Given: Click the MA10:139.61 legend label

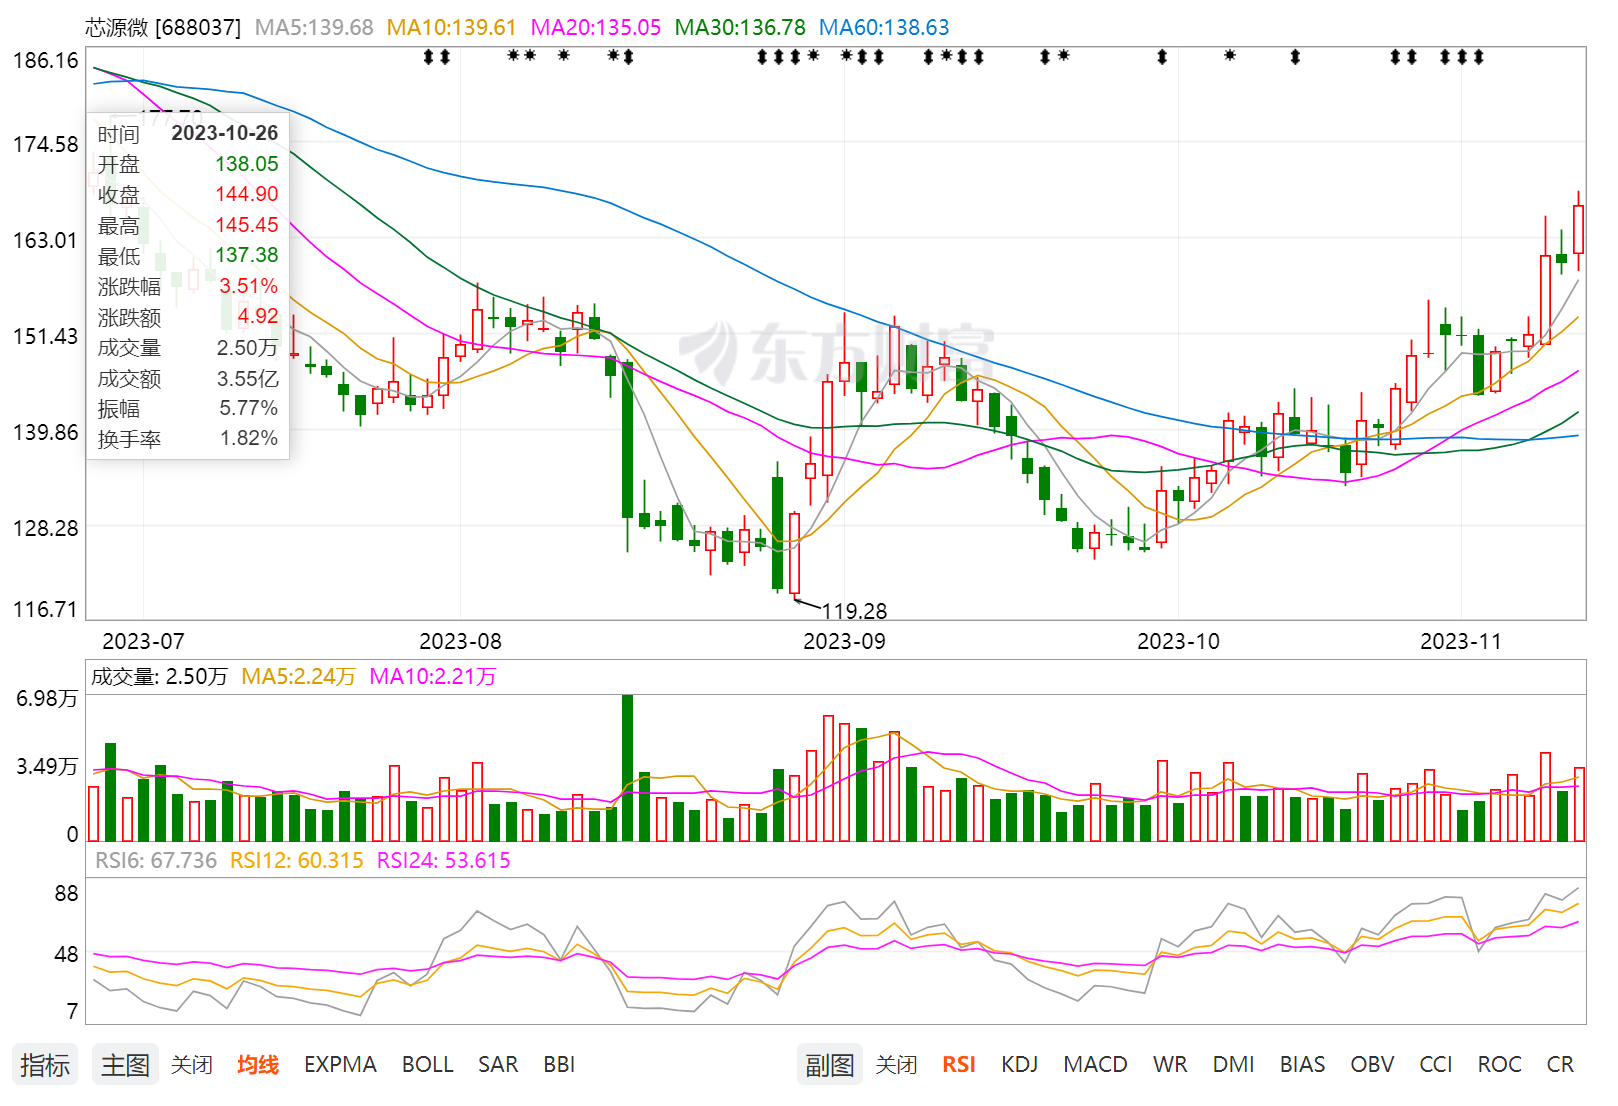Looking at the screenshot, I should click(452, 28).
